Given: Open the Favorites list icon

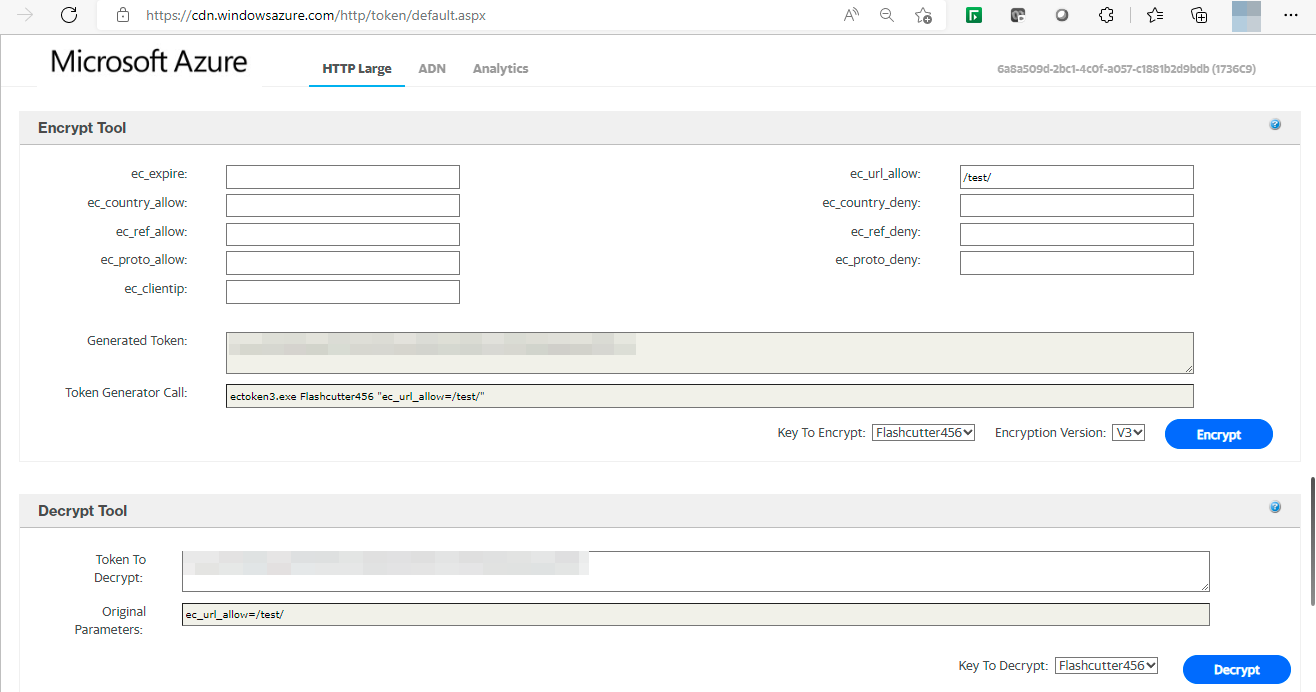Looking at the screenshot, I should pyautogui.click(x=1155, y=15).
